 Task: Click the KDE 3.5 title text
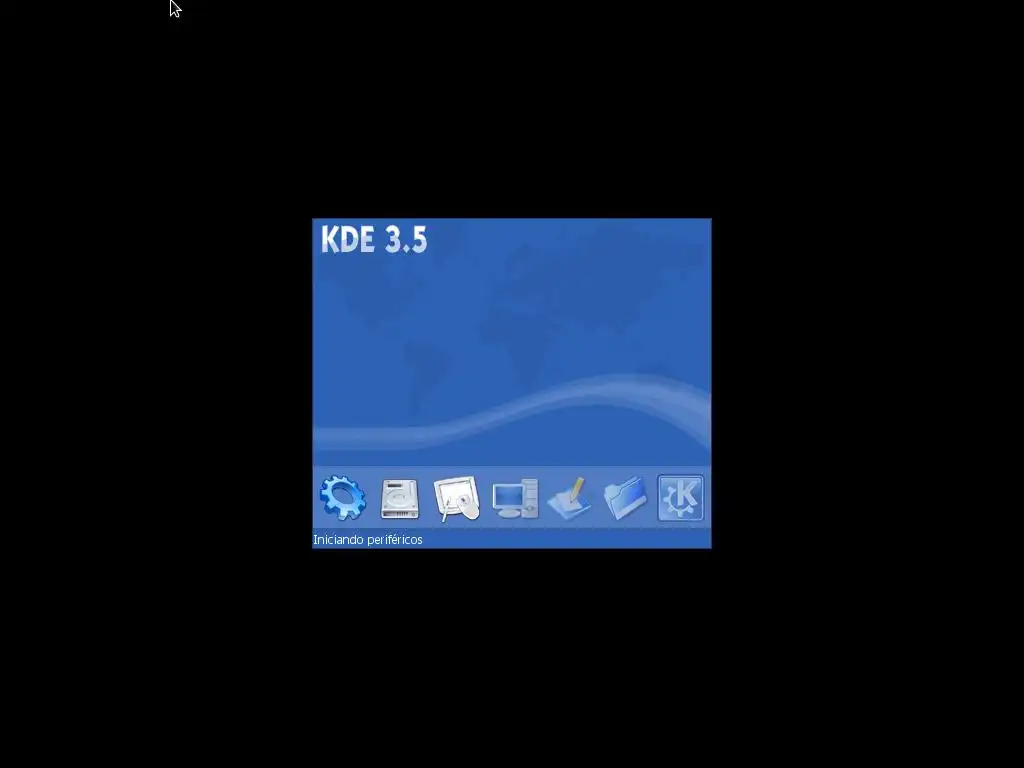point(374,239)
